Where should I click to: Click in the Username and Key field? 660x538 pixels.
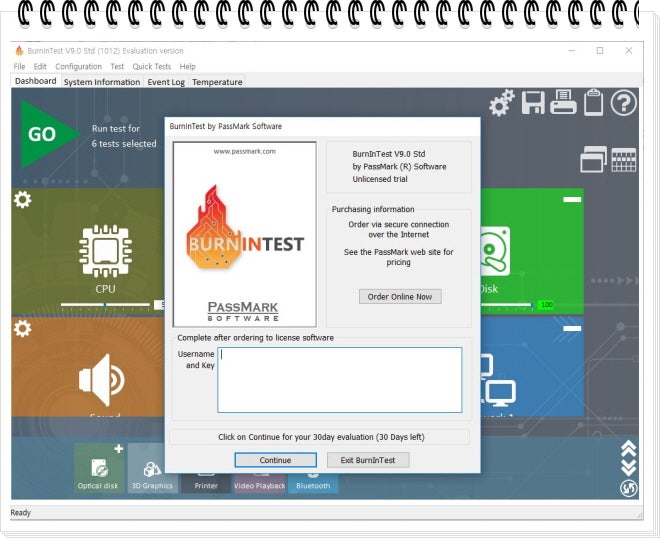339,380
